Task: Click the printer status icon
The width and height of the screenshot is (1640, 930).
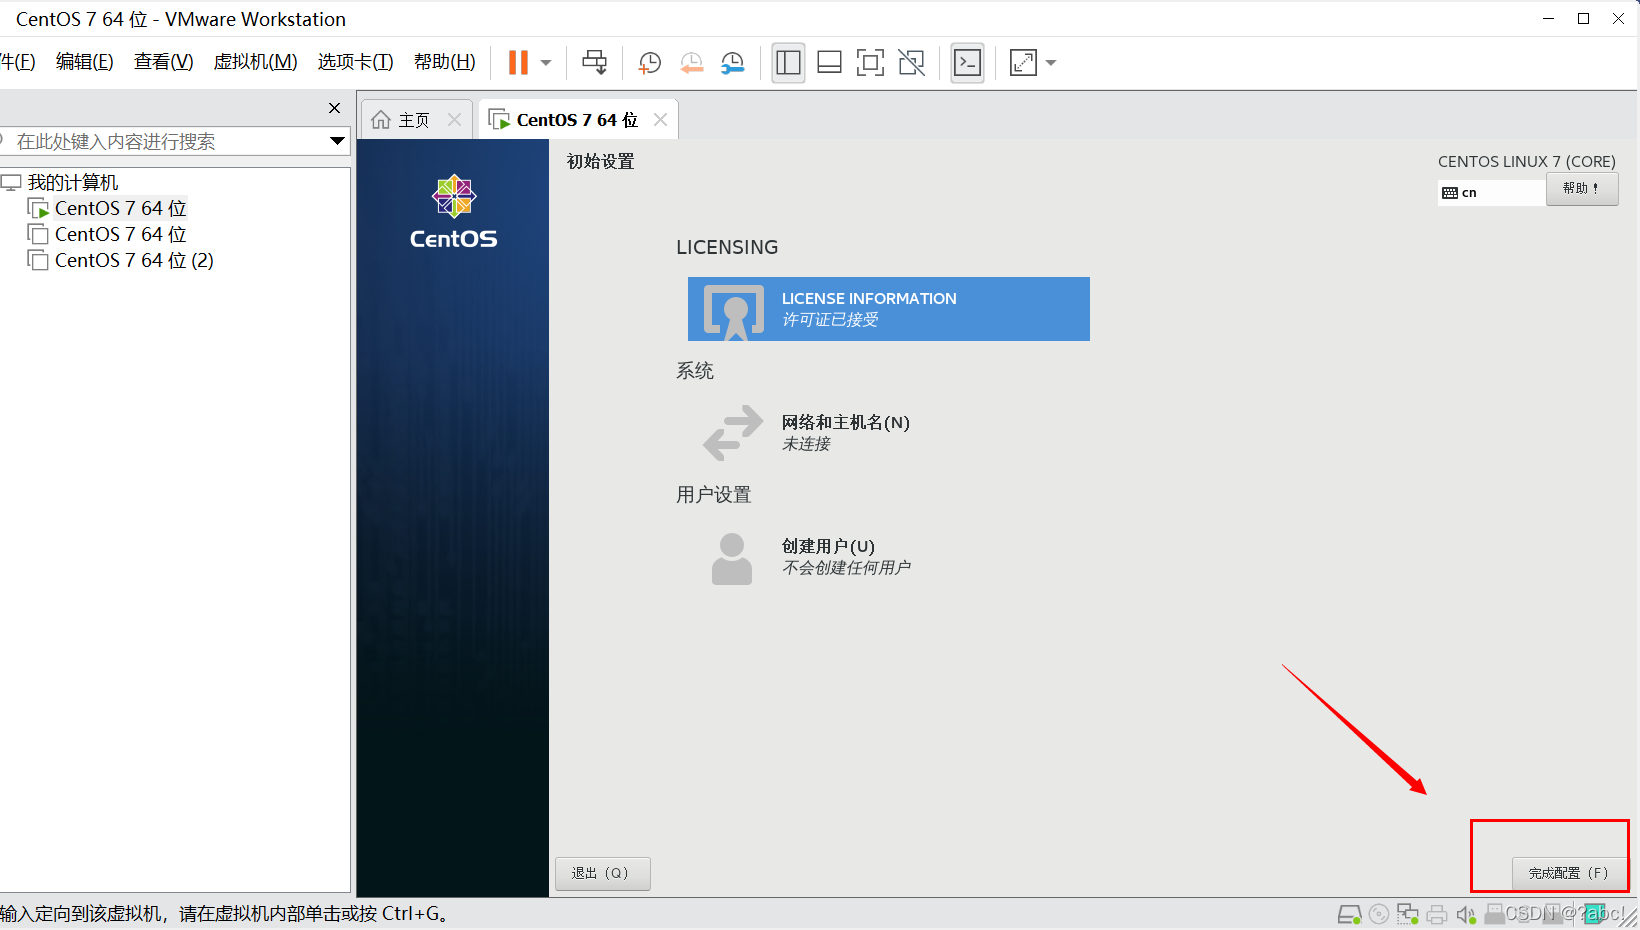Action: click(1437, 914)
